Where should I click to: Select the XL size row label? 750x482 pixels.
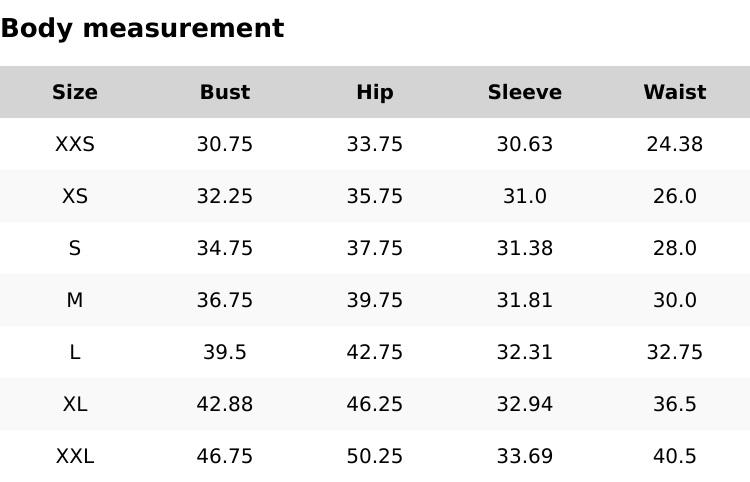[x=75, y=404]
